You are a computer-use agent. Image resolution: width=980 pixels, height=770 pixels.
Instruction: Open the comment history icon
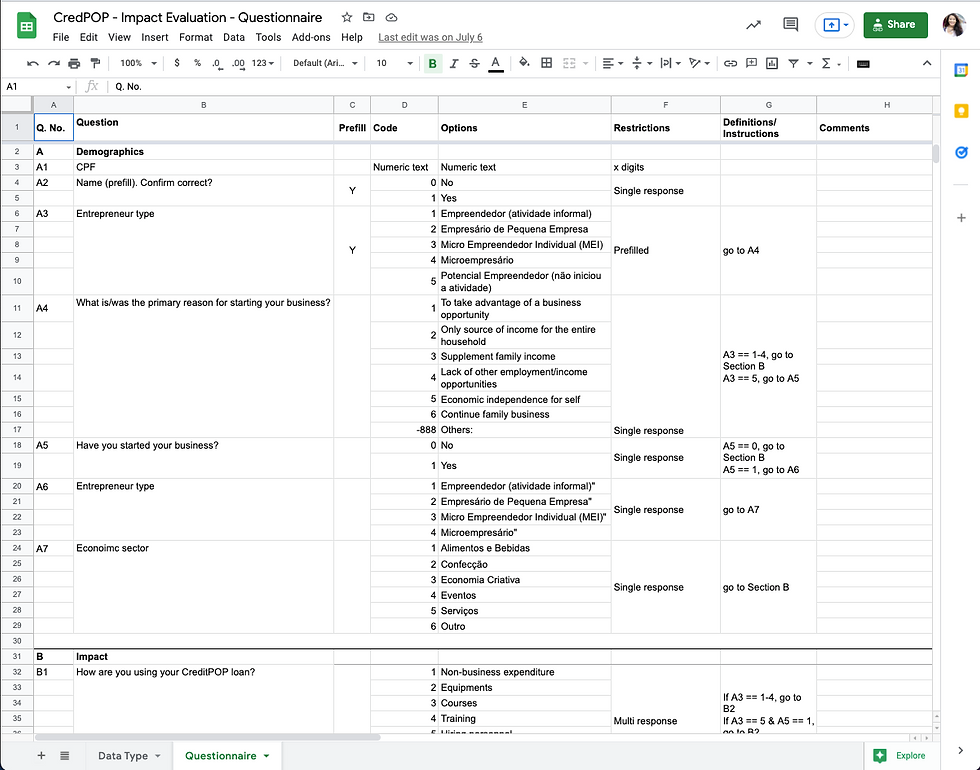791,24
